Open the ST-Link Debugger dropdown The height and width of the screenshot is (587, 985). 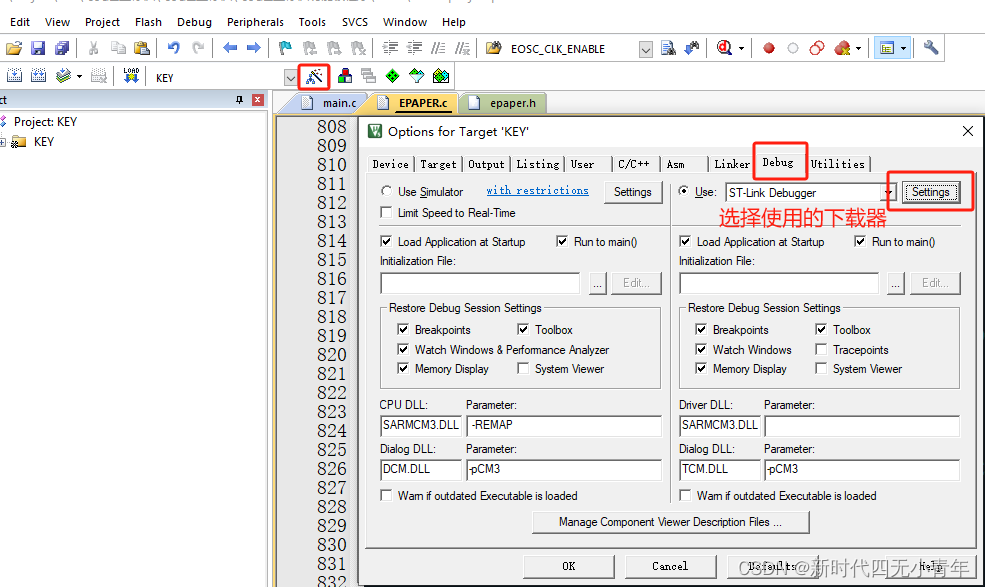[x=888, y=192]
